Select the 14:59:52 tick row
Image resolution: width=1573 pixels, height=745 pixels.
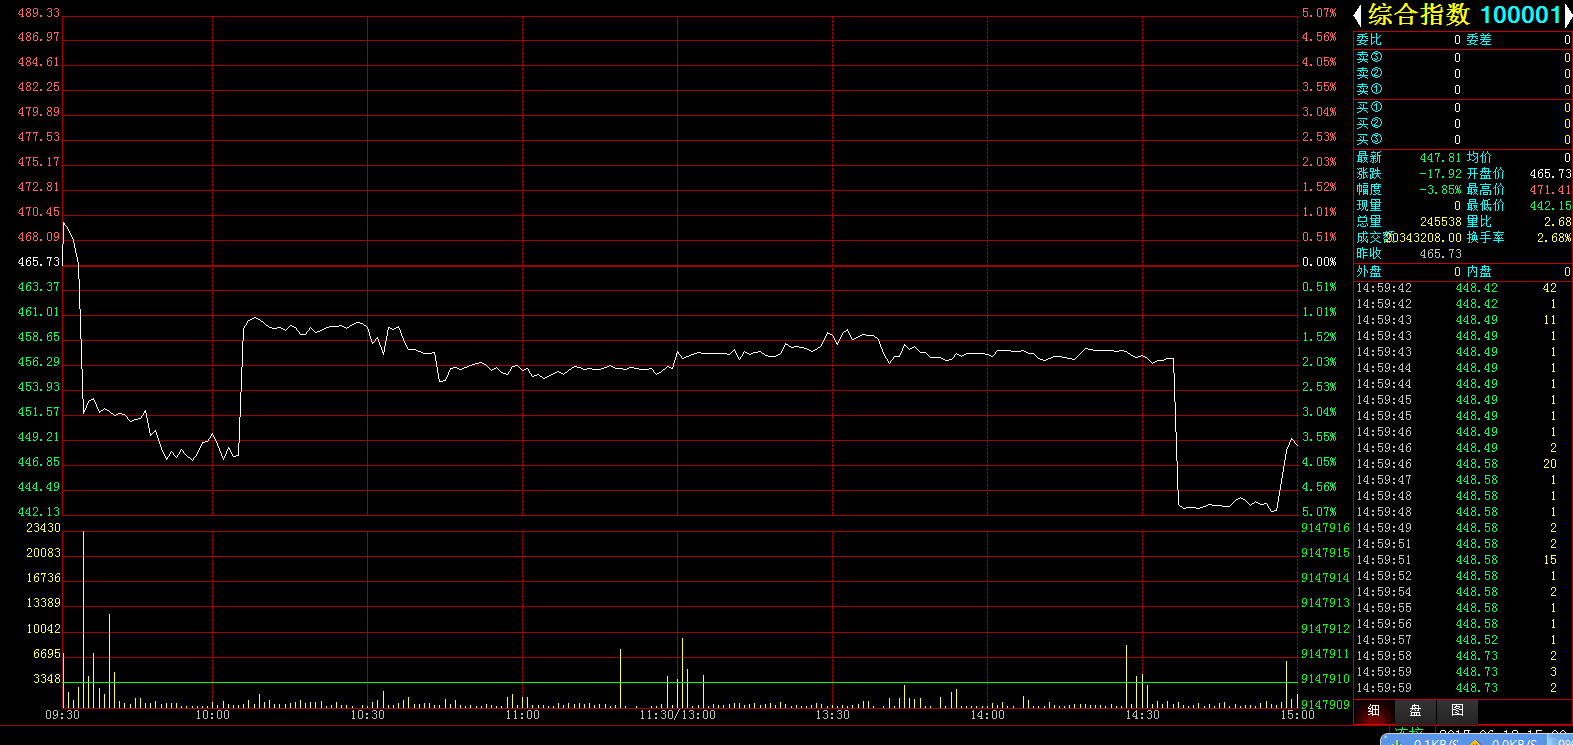[x=1462, y=576]
